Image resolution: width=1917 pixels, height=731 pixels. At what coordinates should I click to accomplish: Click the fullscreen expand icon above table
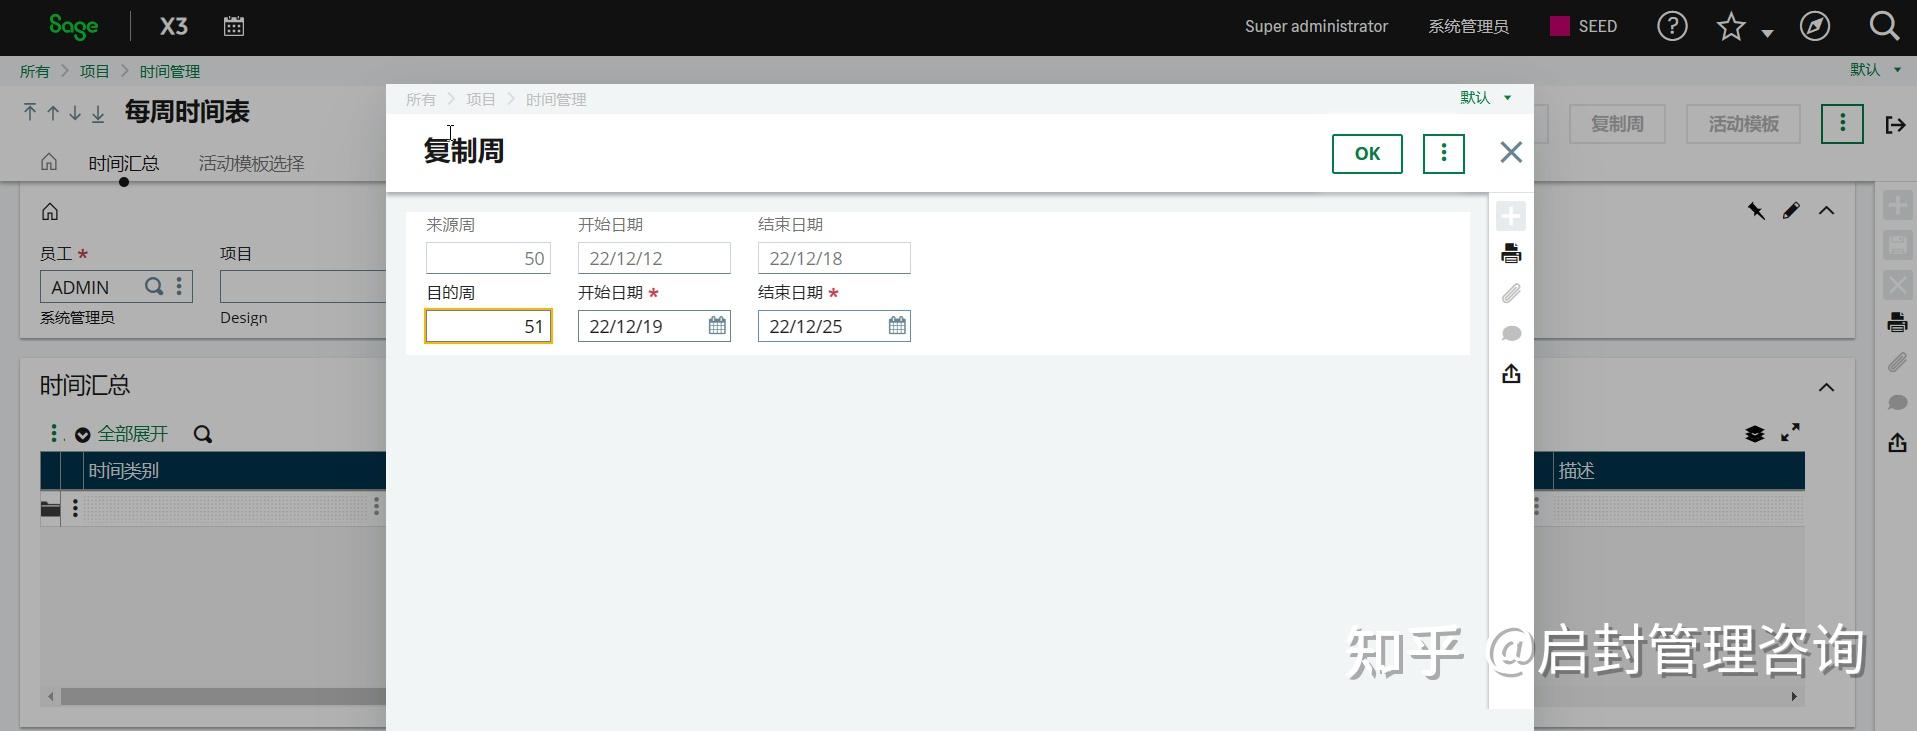coord(1790,432)
